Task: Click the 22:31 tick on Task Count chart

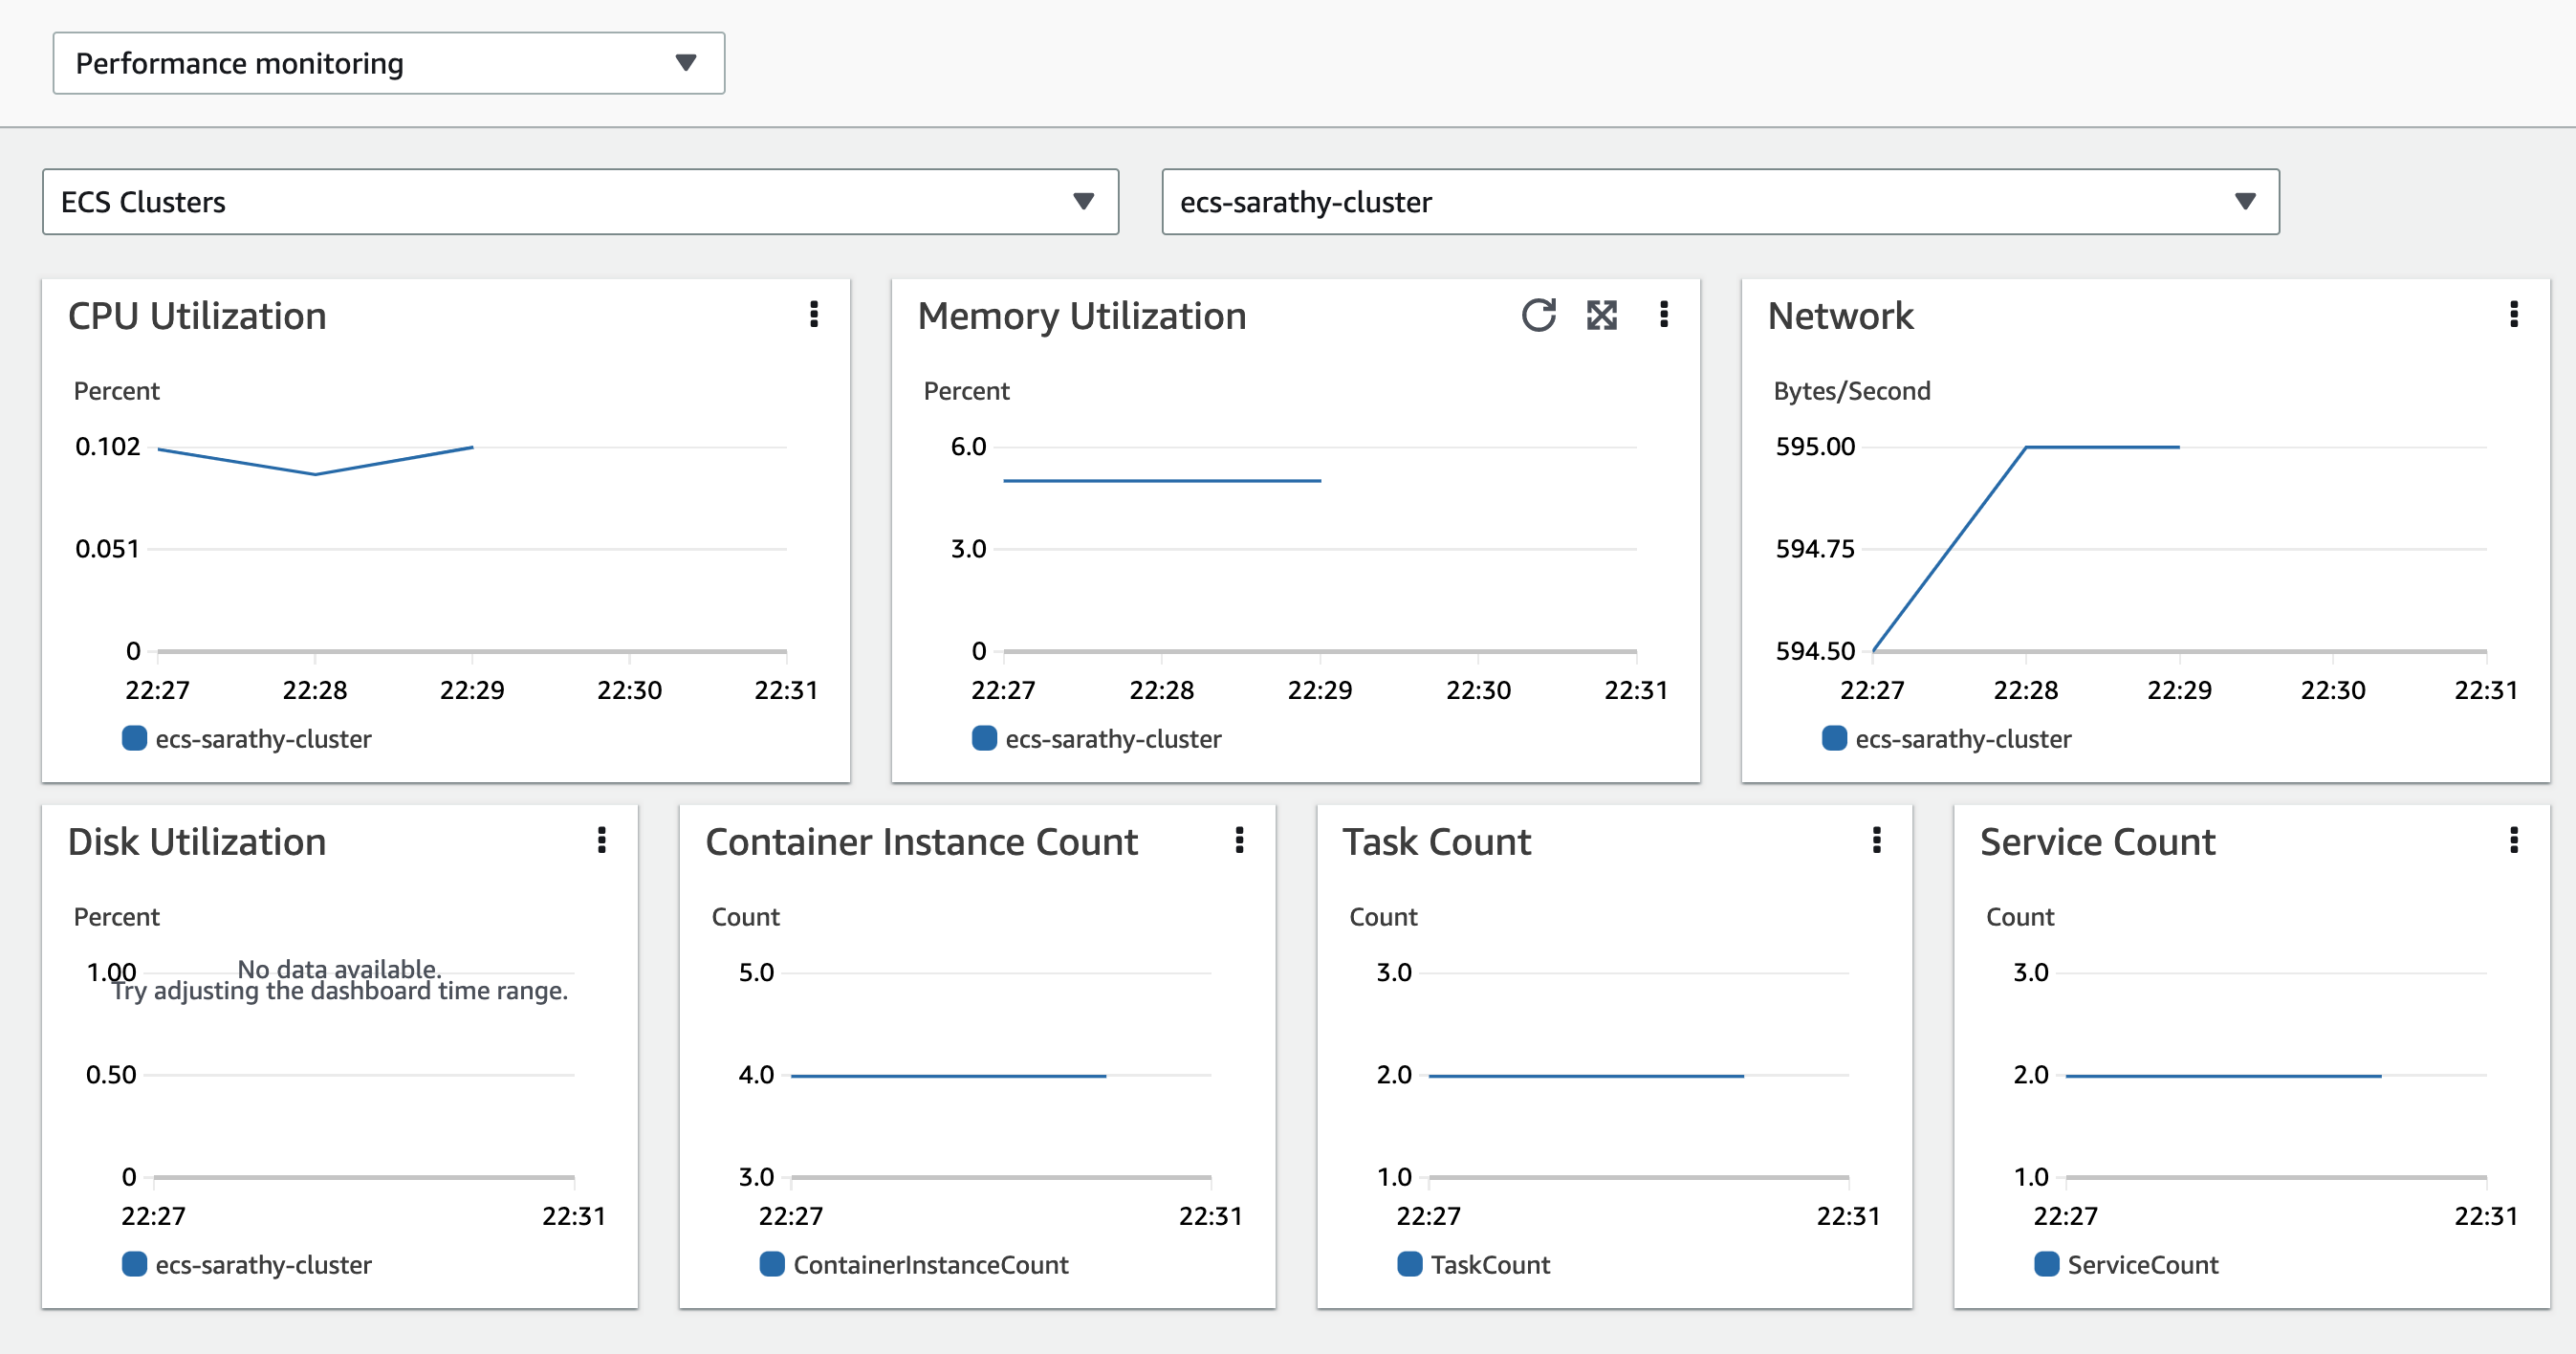Action: point(1848,1216)
